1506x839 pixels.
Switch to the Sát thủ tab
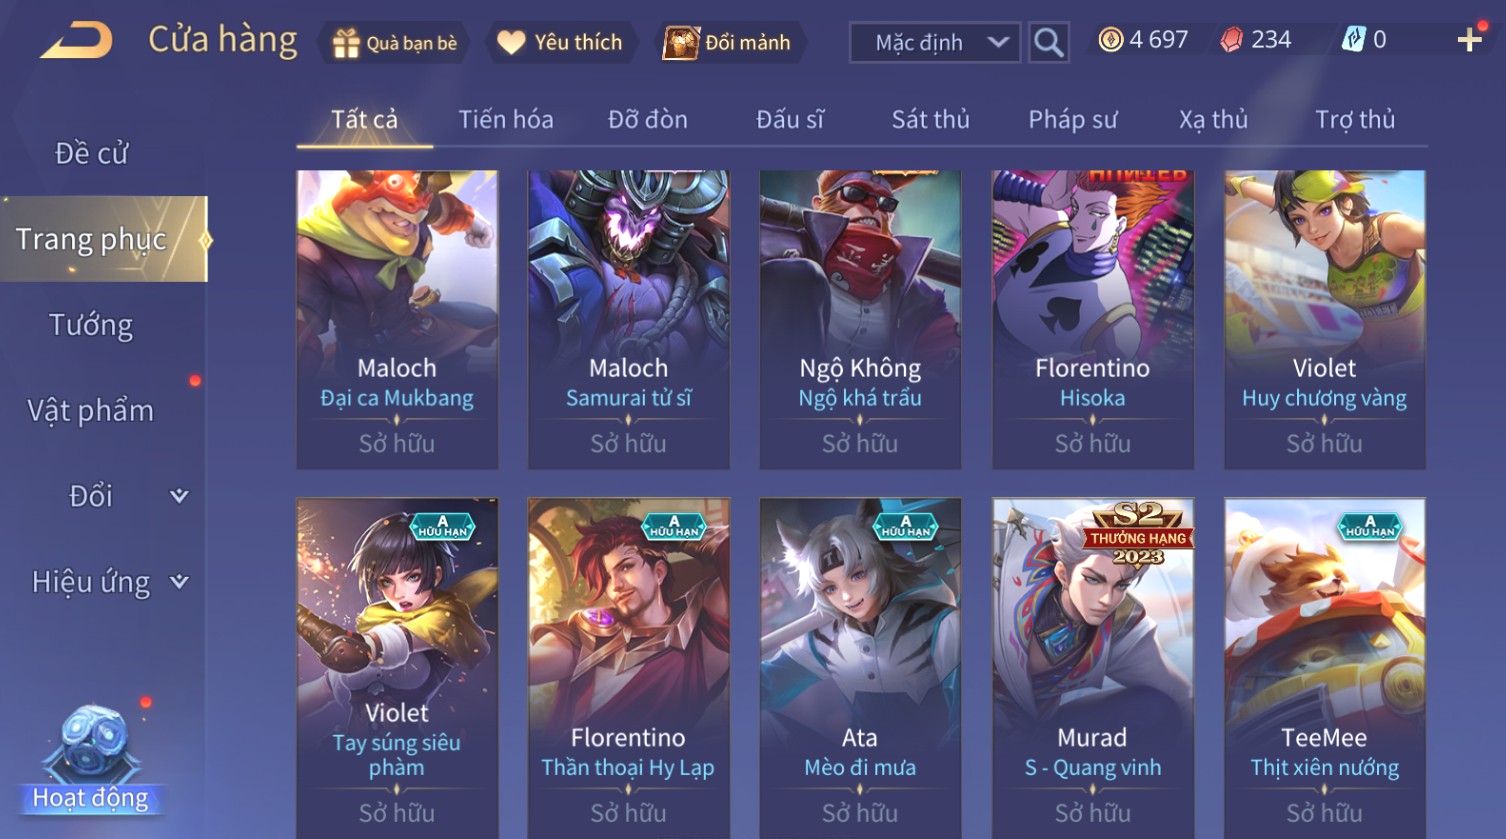click(930, 120)
